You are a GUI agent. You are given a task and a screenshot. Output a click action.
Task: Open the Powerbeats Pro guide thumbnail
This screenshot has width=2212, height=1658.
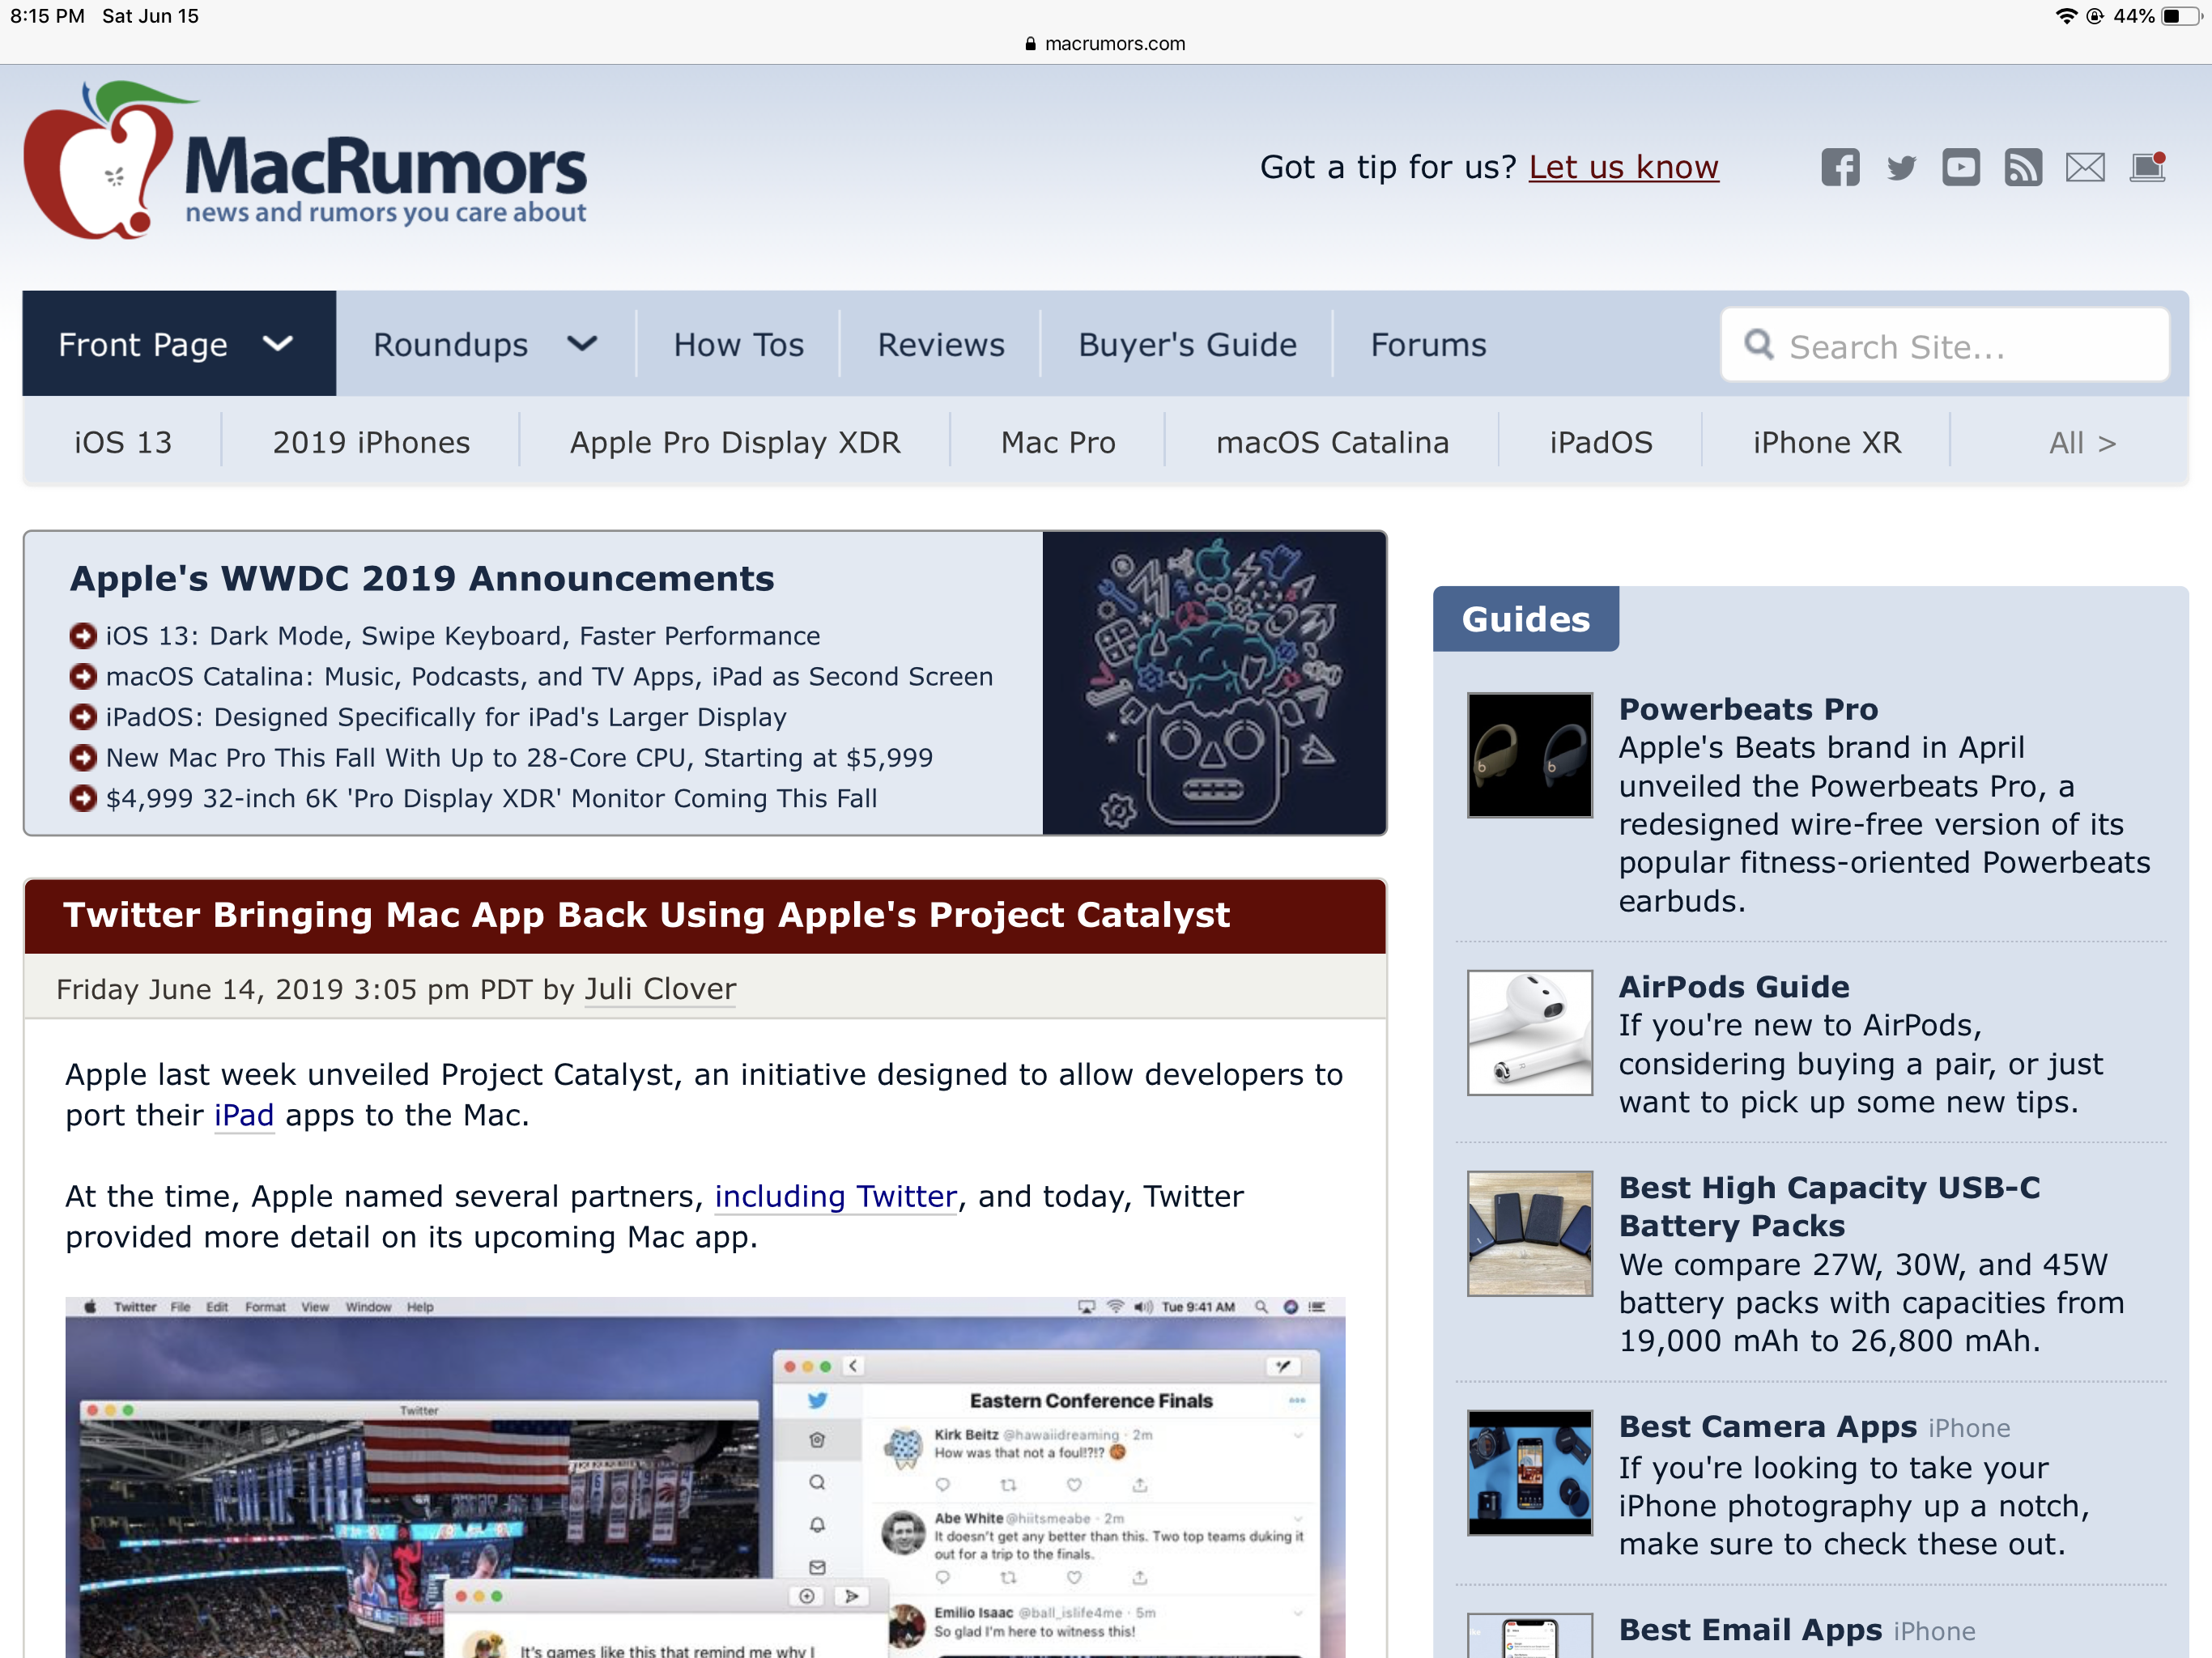pyautogui.click(x=1529, y=755)
